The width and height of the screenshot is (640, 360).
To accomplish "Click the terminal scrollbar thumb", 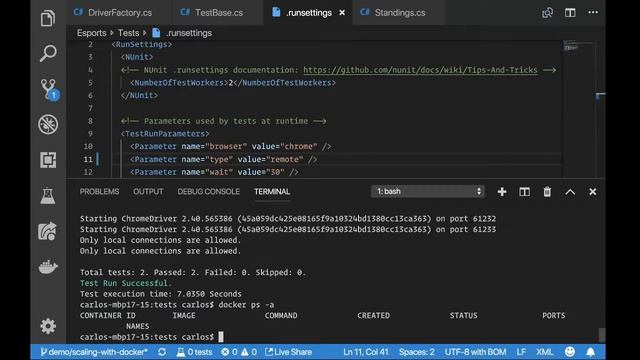I will coord(602,335).
